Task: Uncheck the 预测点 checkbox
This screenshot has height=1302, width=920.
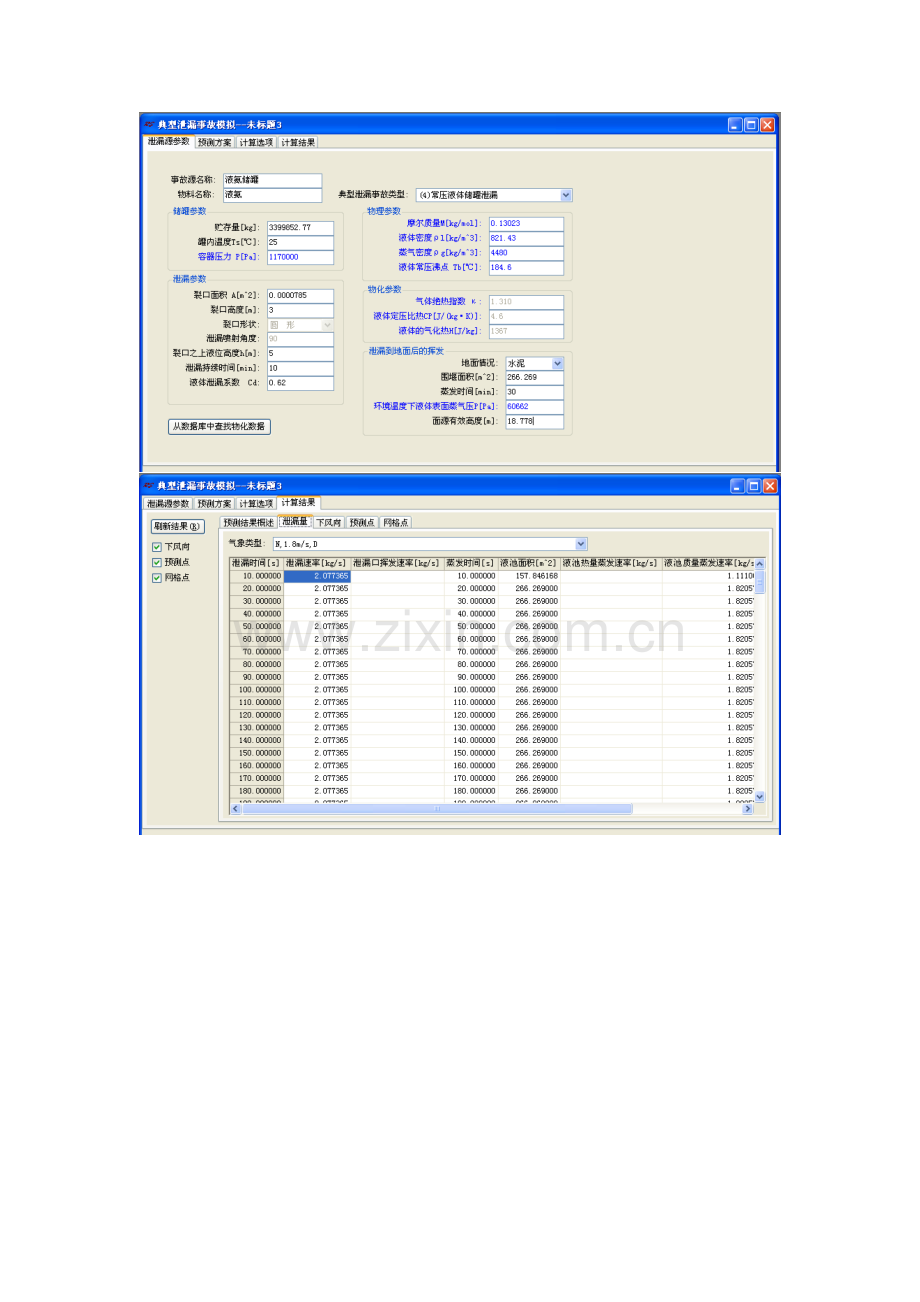Action: pos(156,562)
